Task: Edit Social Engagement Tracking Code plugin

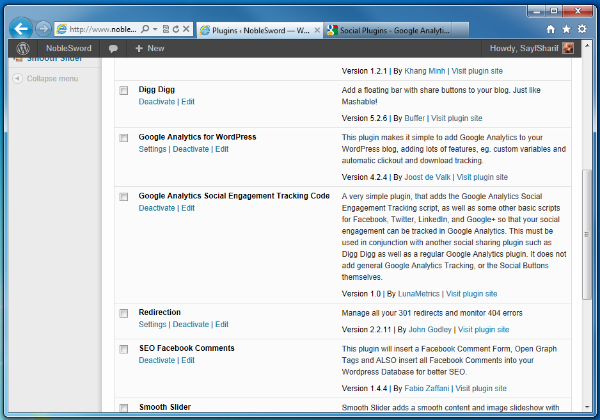Action: (188, 208)
